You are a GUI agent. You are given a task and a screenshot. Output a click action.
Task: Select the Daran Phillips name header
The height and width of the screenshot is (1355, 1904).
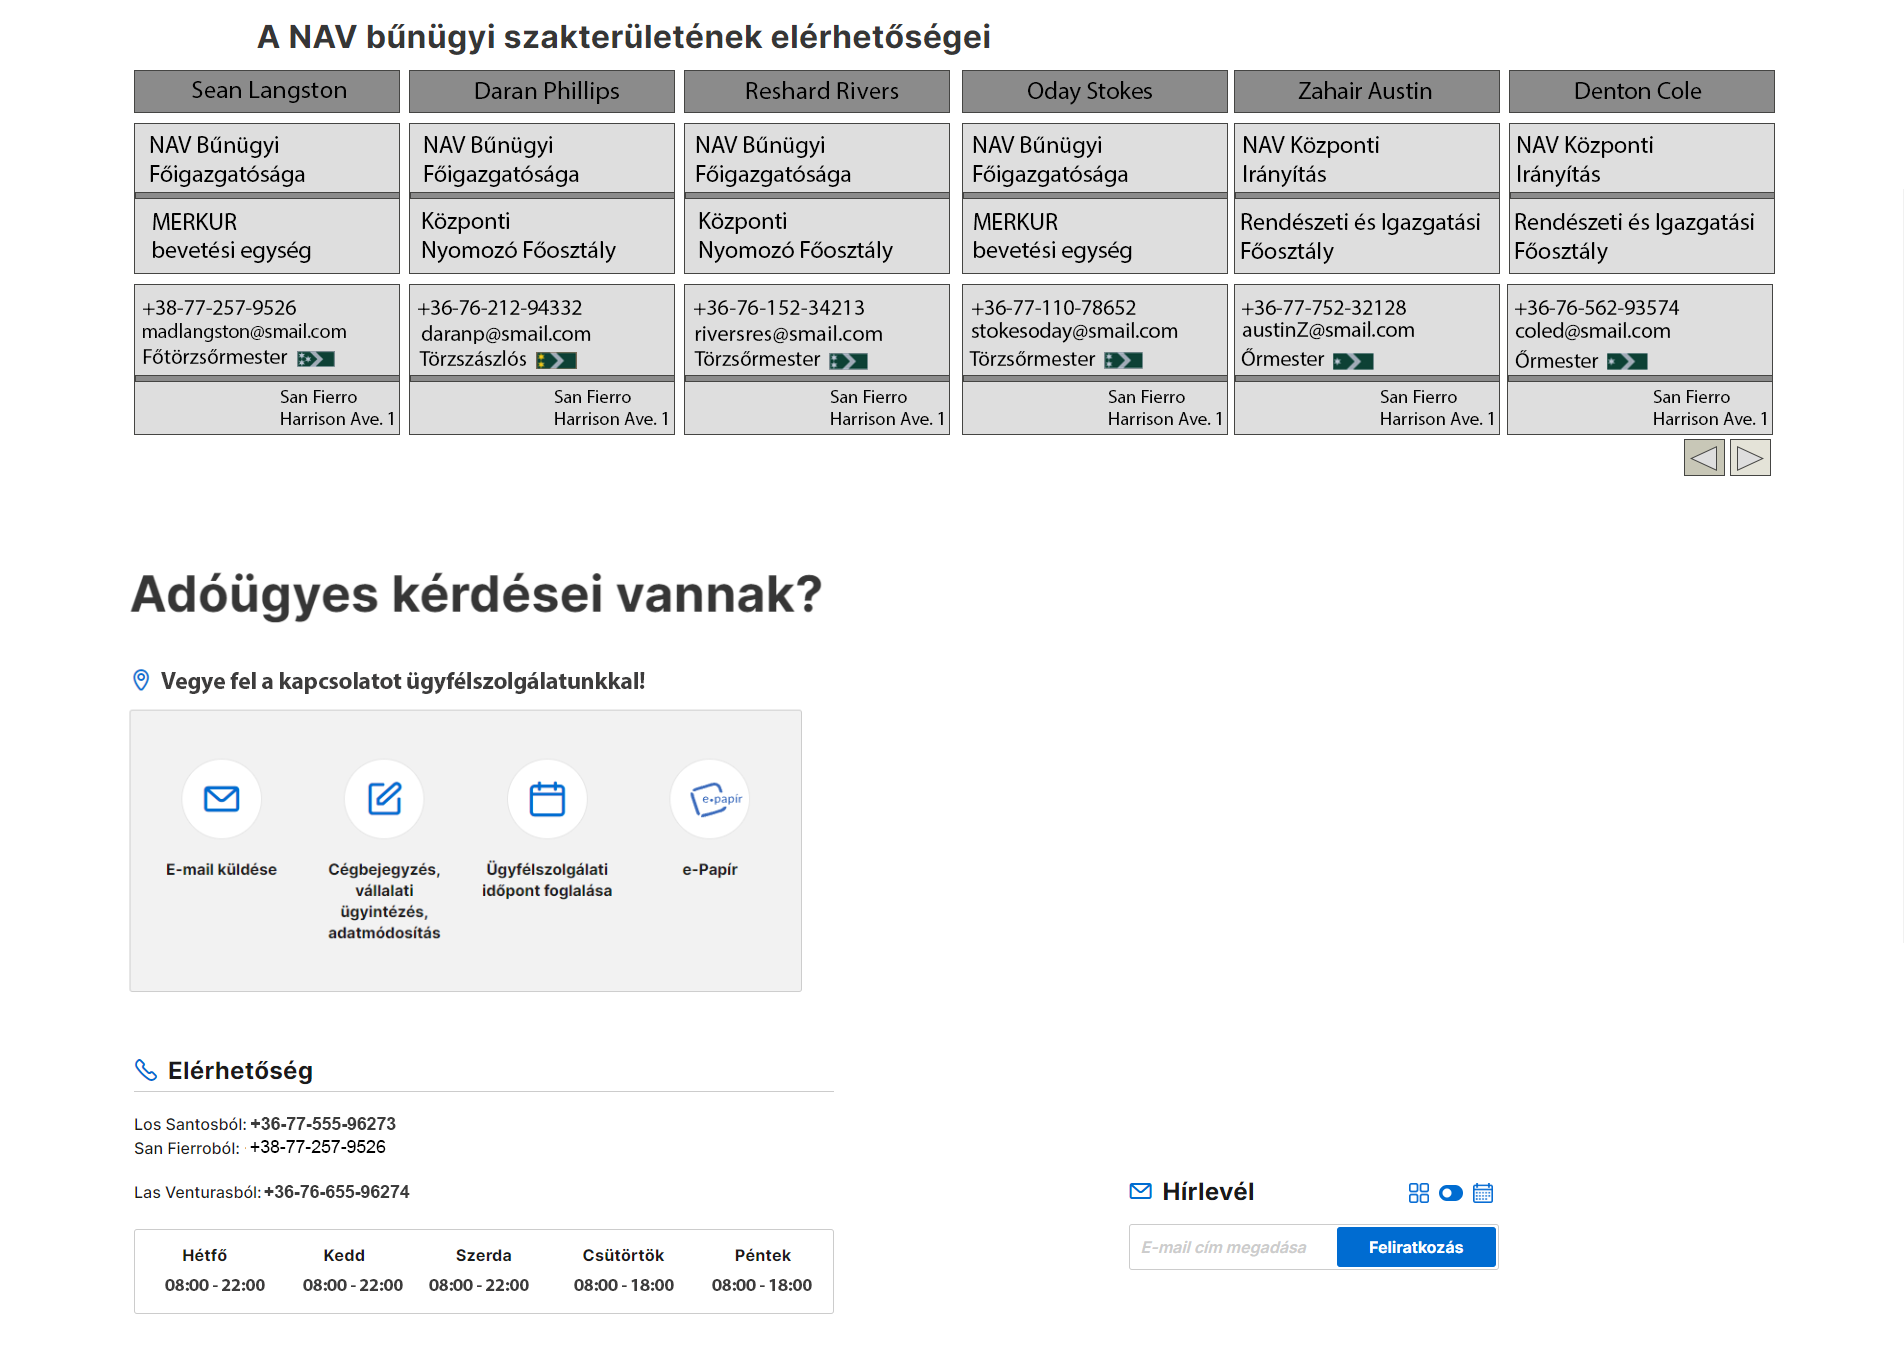coord(542,91)
